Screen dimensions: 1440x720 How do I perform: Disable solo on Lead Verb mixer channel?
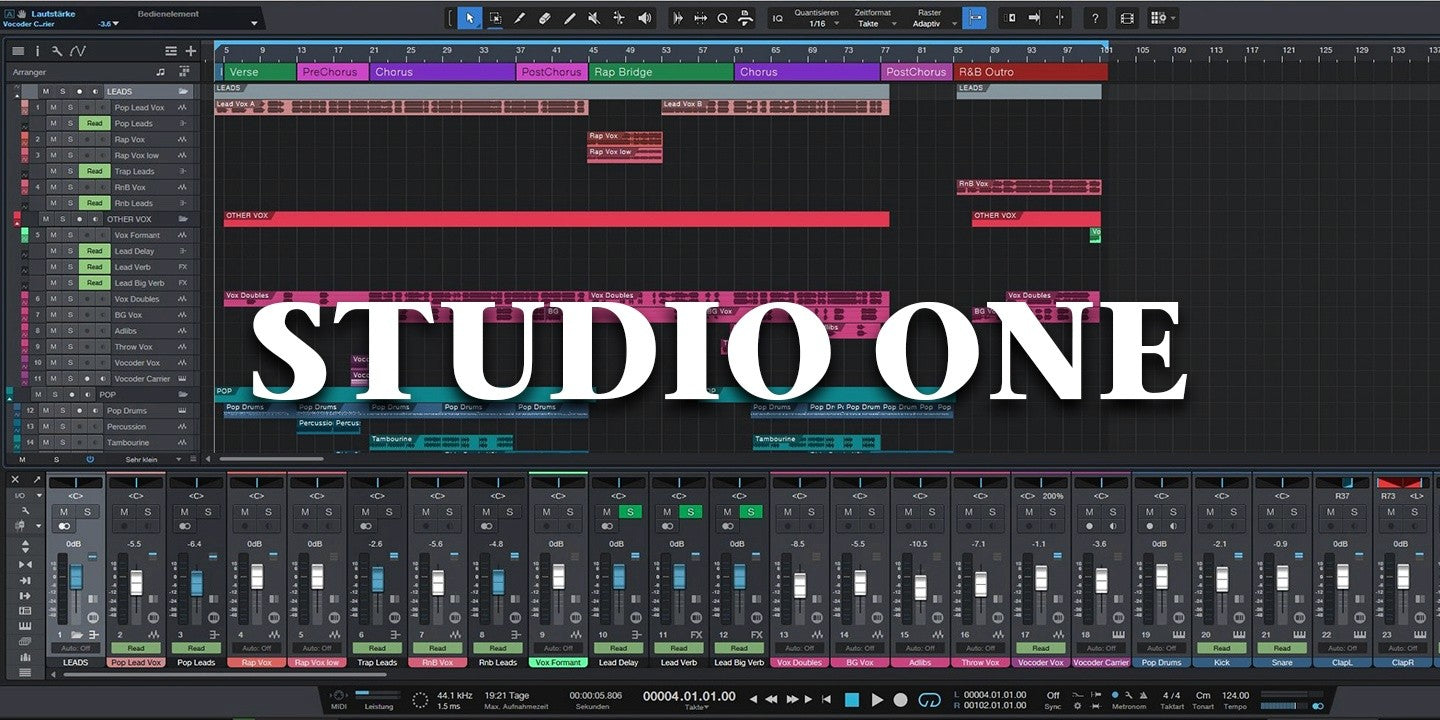pos(690,512)
